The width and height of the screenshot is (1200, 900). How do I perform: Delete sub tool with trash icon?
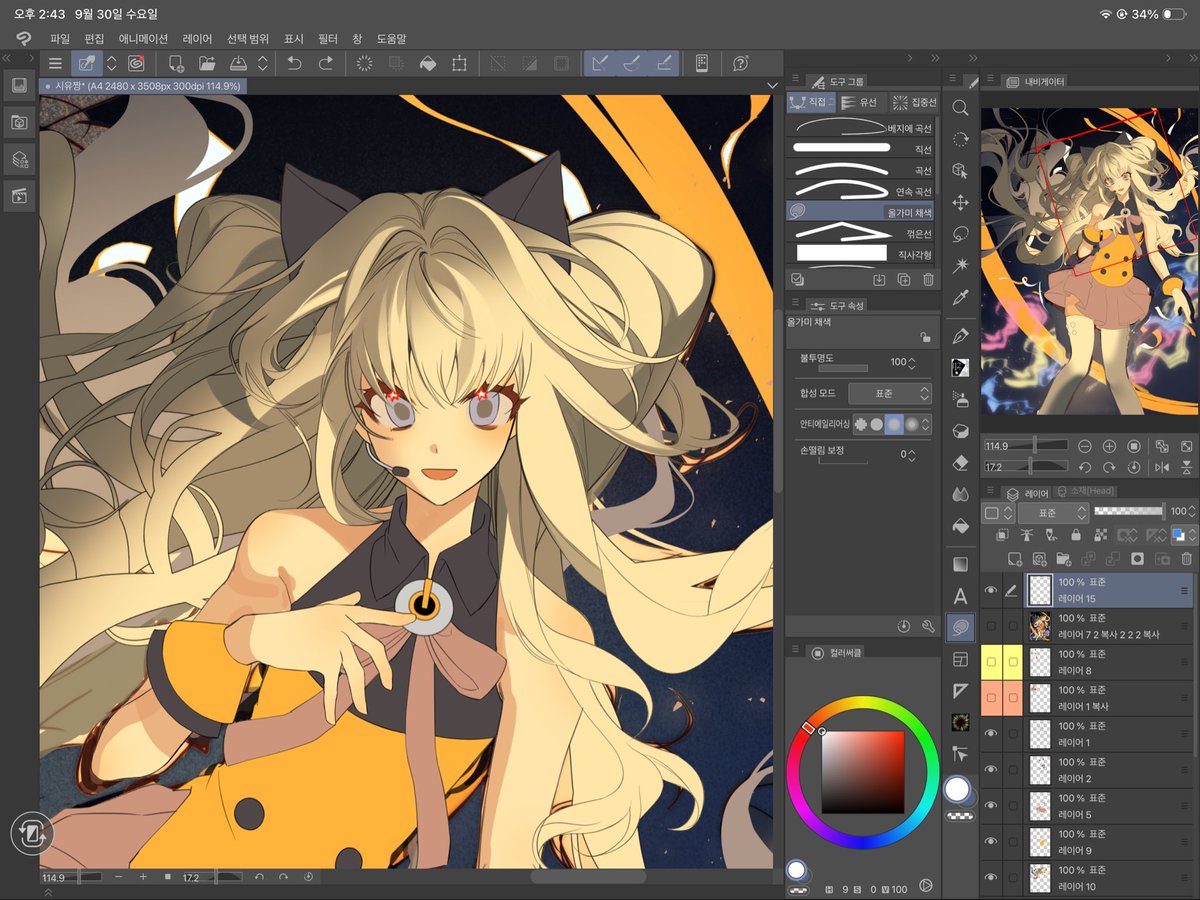(928, 280)
